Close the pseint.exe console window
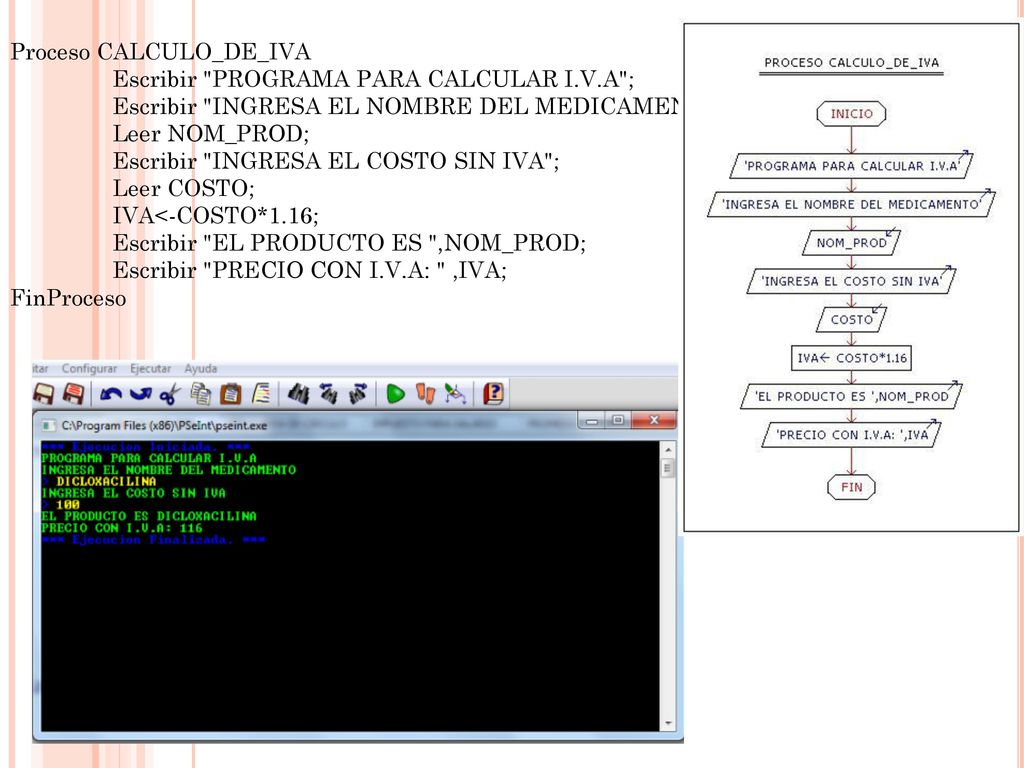Viewport: 1024px width, 768px height. pyautogui.click(x=654, y=421)
